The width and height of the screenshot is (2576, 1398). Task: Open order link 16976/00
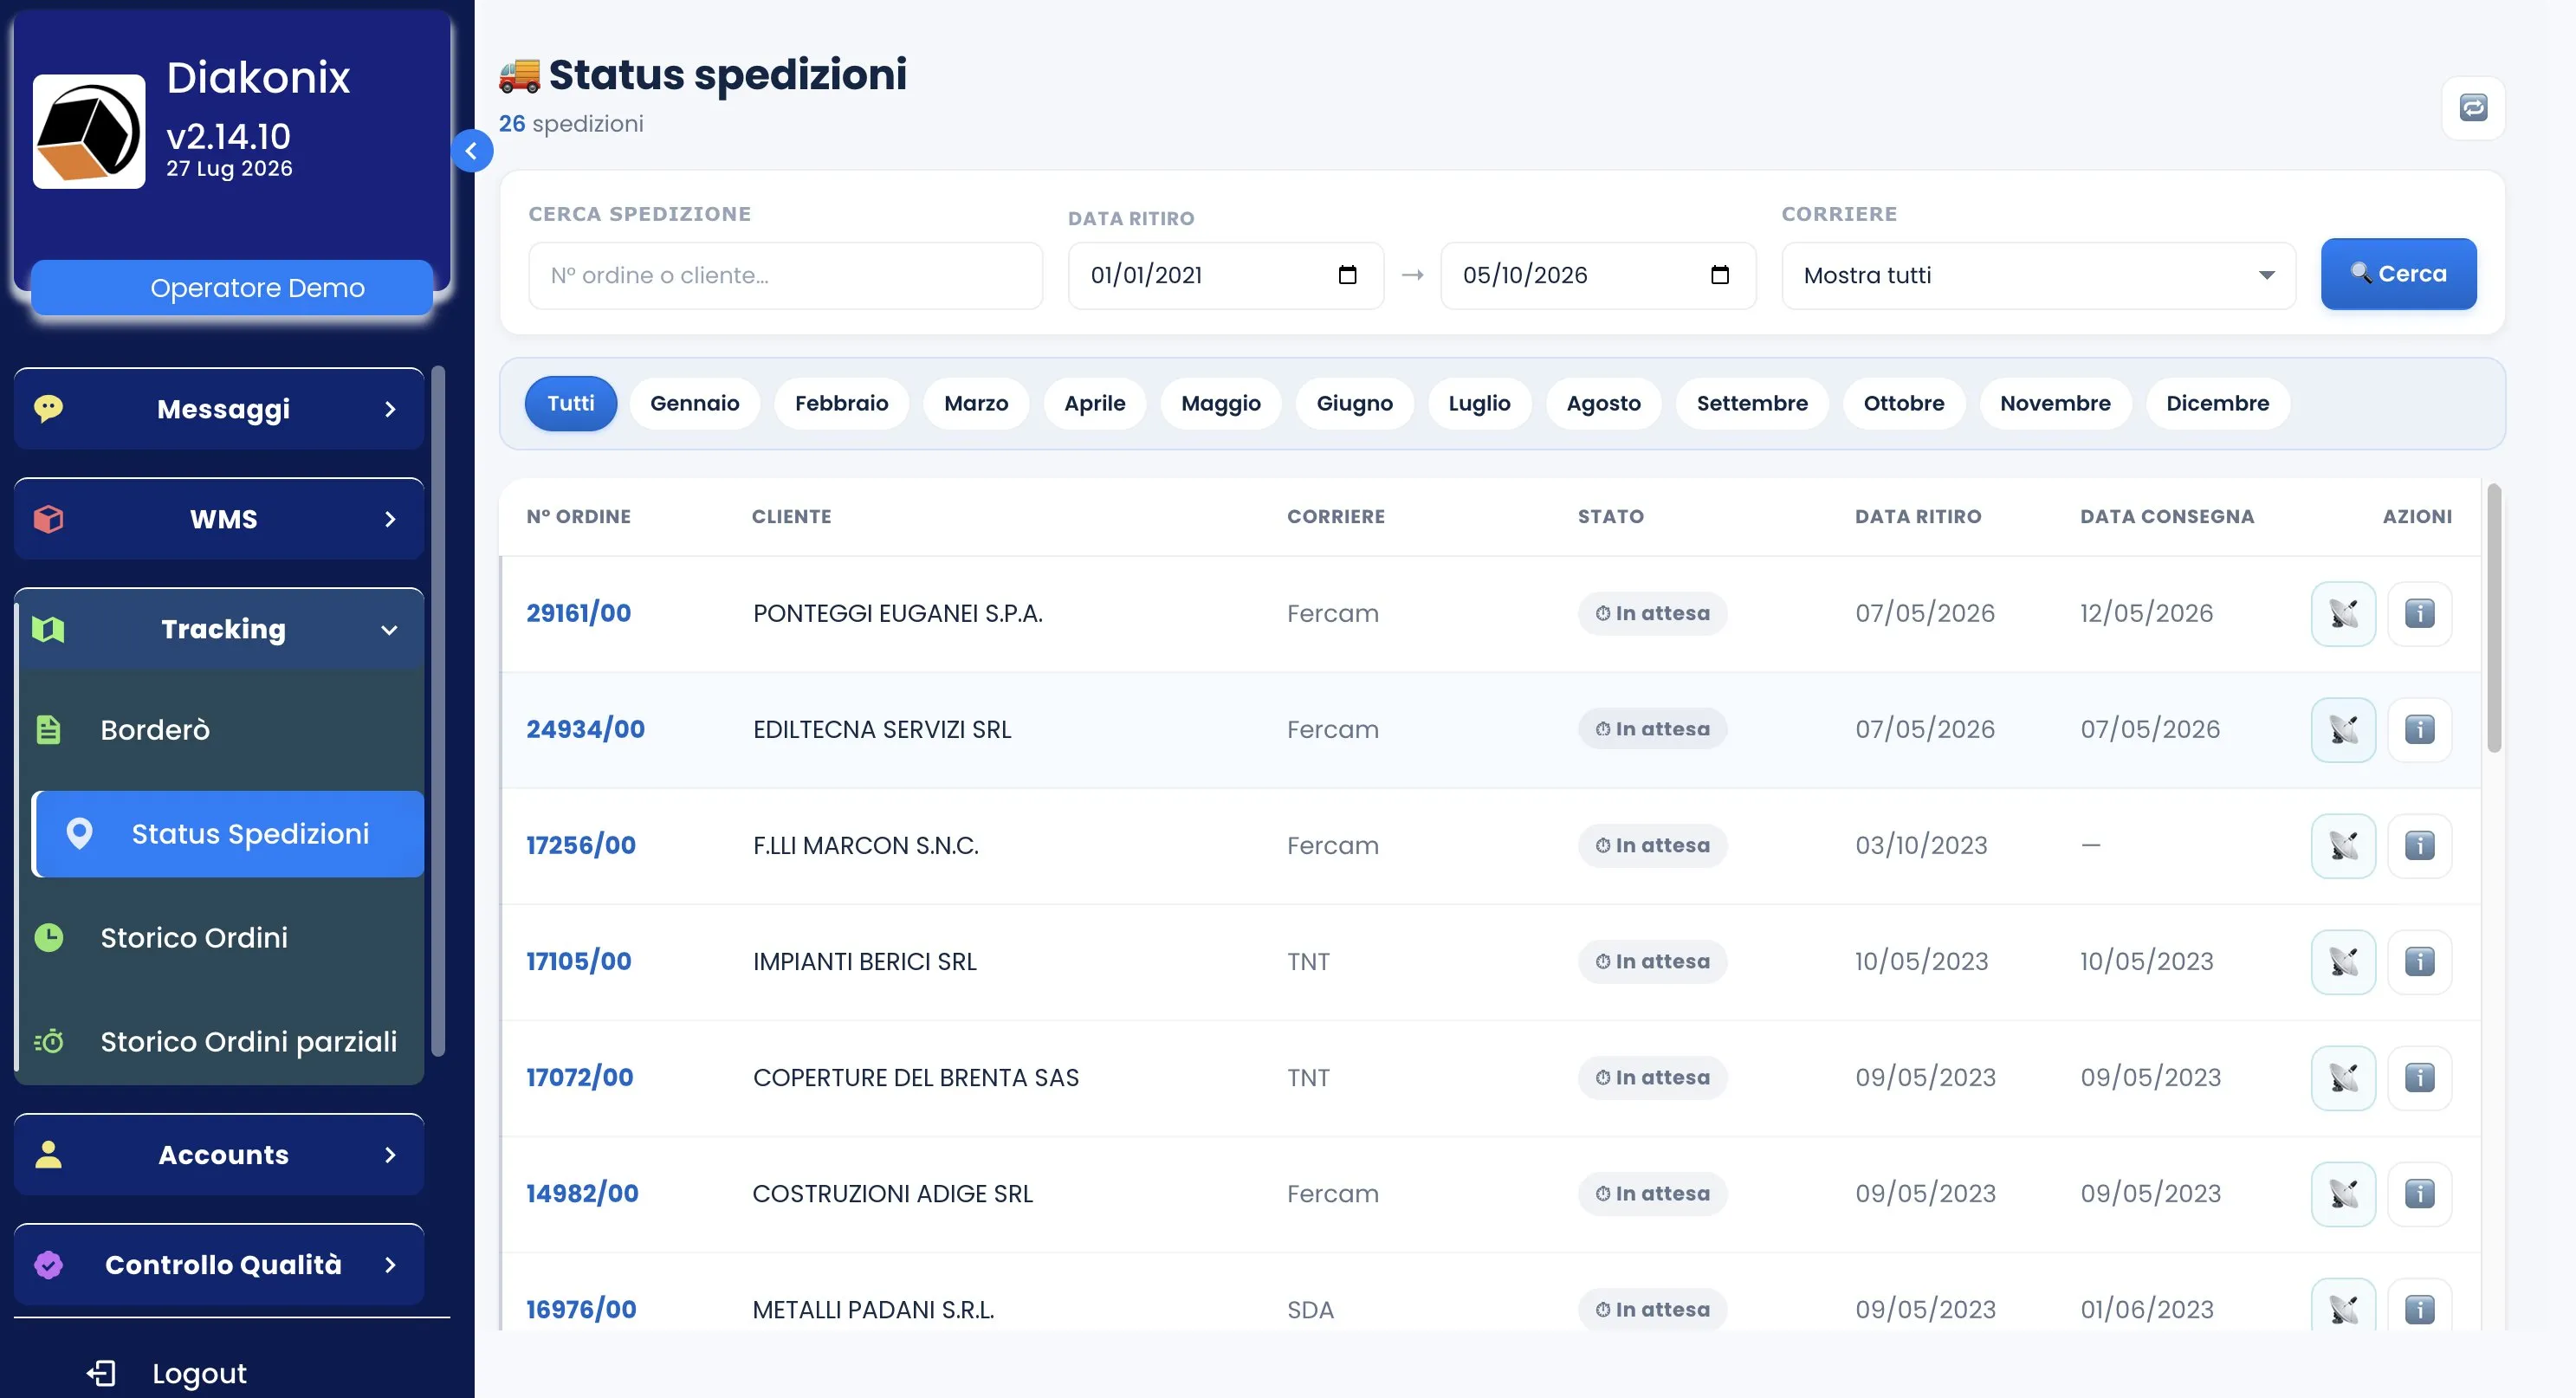click(581, 1309)
